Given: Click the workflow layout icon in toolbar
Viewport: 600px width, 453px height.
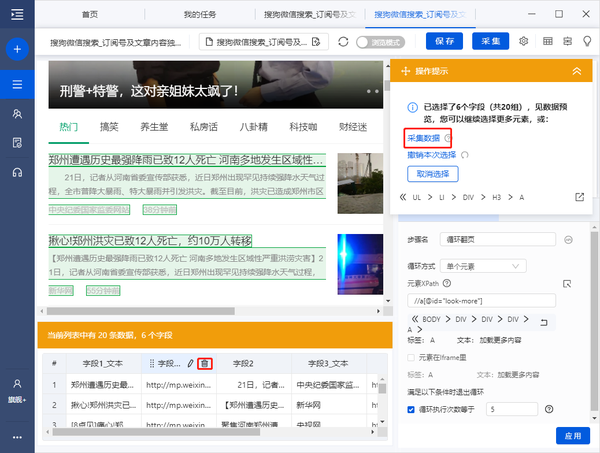Looking at the screenshot, I should 567,41.
